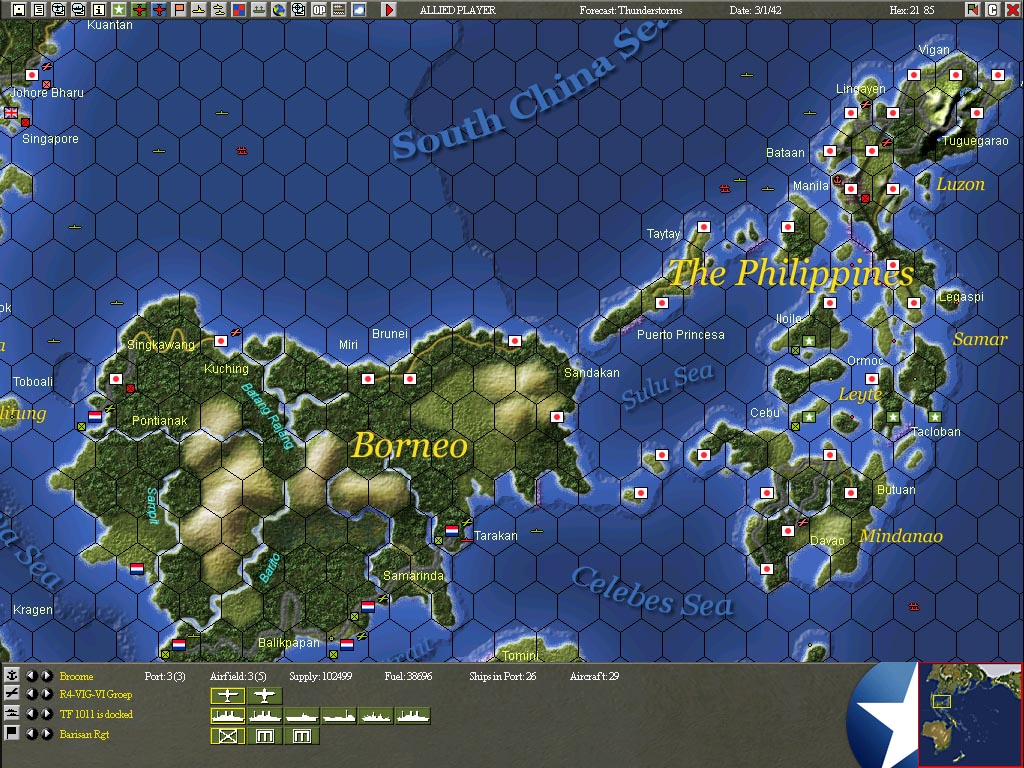Screen dimensions: 1024x768
Task: Select the highlighted first aircraft group button
Action: [x=227, y=695]
